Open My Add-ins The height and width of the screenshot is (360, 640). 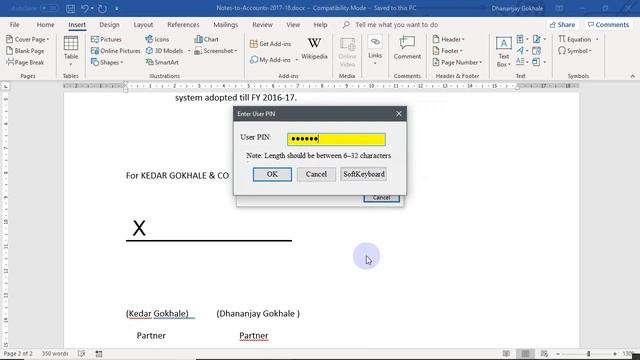click(x=270, y=60)
